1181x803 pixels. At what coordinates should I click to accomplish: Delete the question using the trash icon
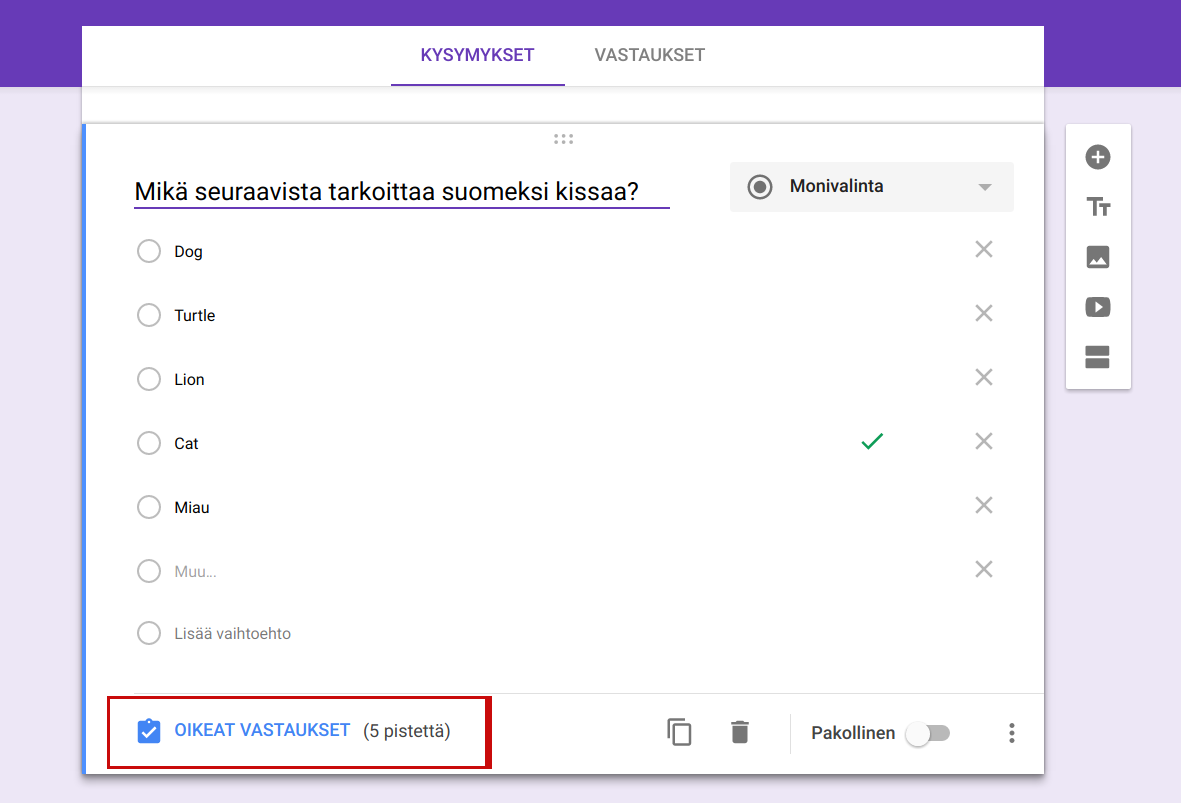[x=739, y=732]
